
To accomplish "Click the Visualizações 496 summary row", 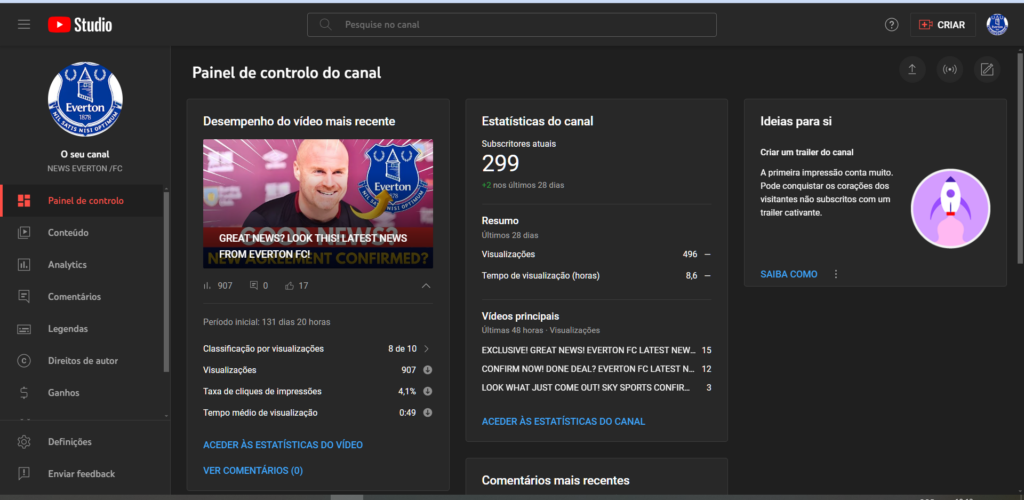I will pyautogui.click(x=596, y=255).
